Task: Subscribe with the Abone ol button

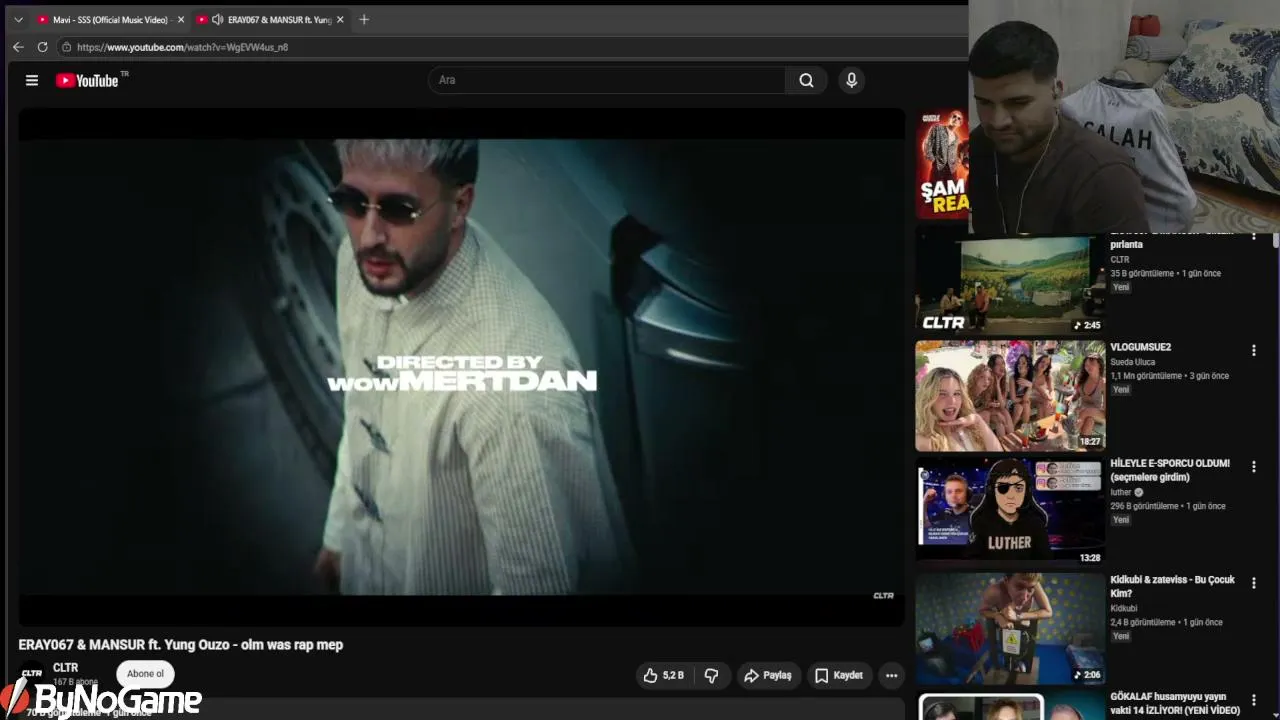Action: click(x=145, y=674)
